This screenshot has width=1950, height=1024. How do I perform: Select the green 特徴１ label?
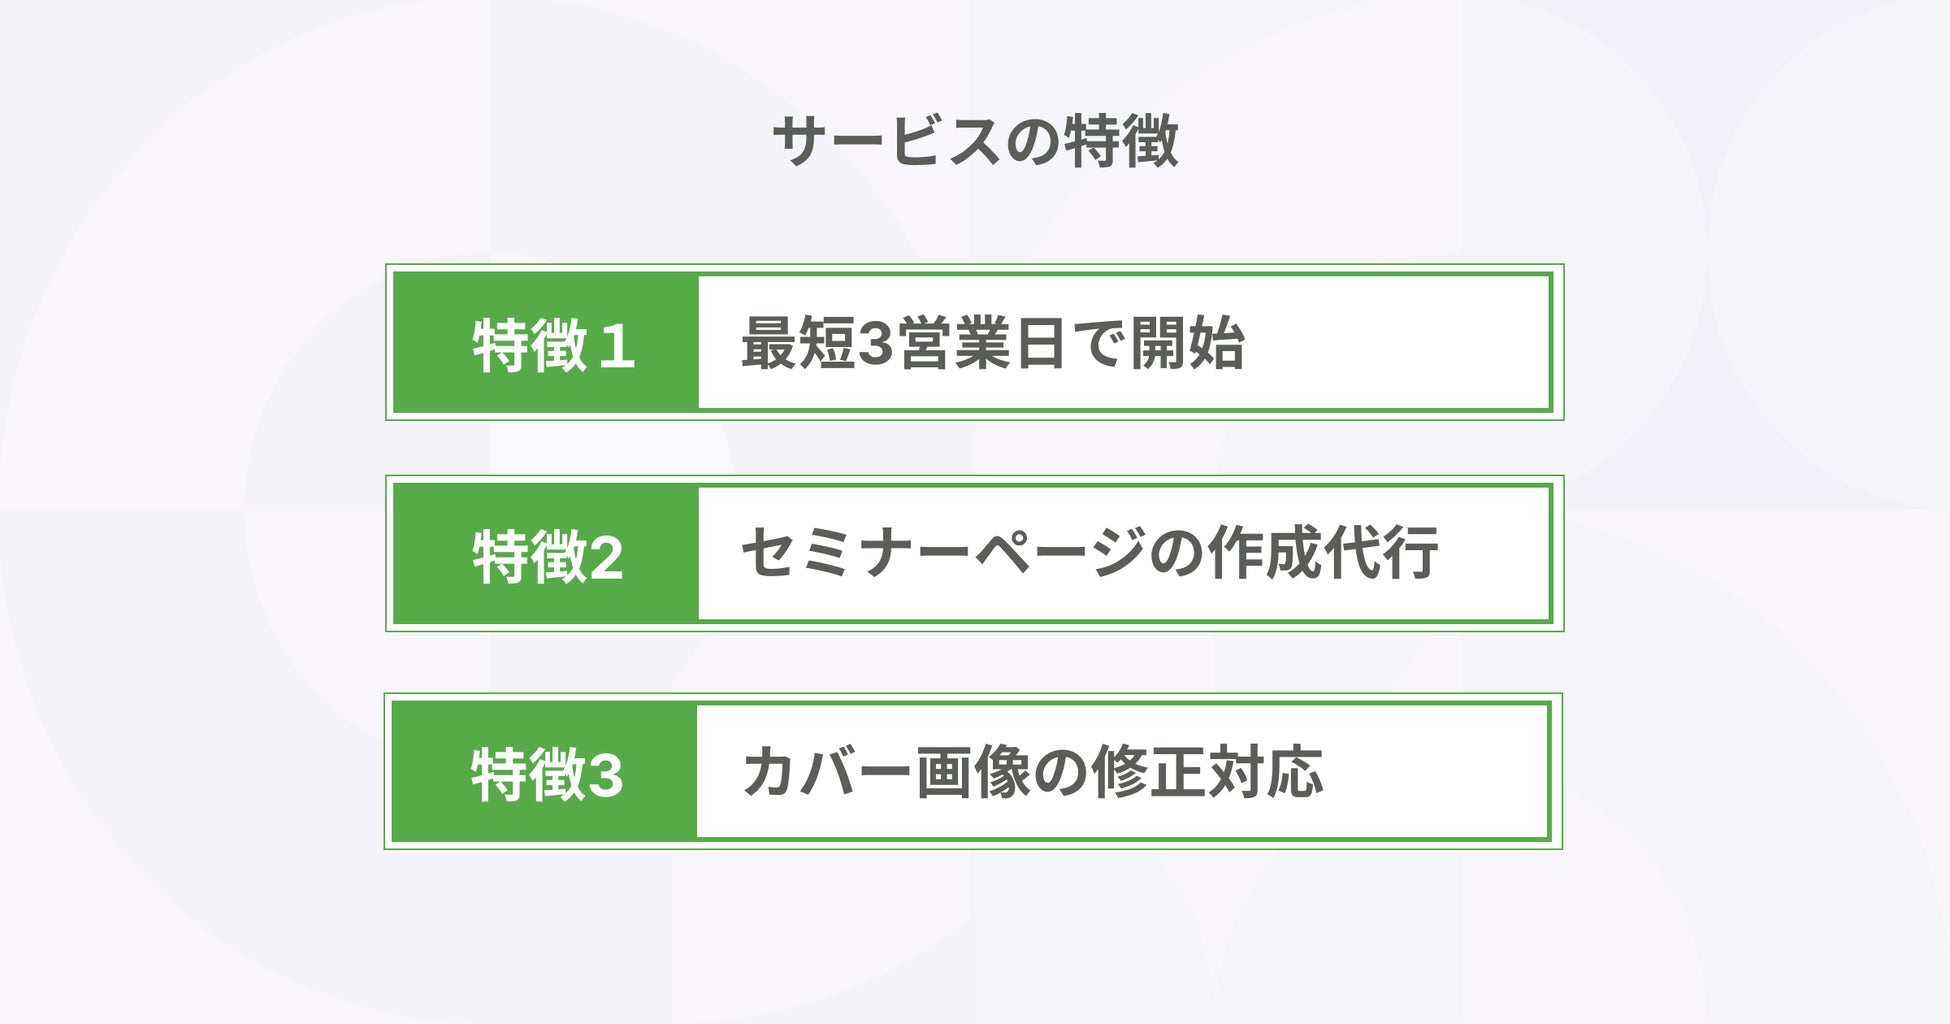(546, 342)
